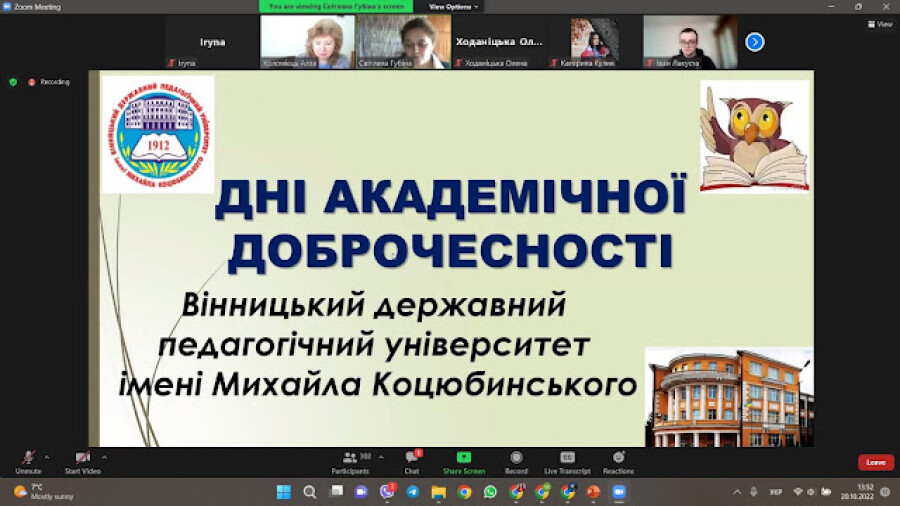Select Катерина Кулик video tile

[x=595, y=42]
